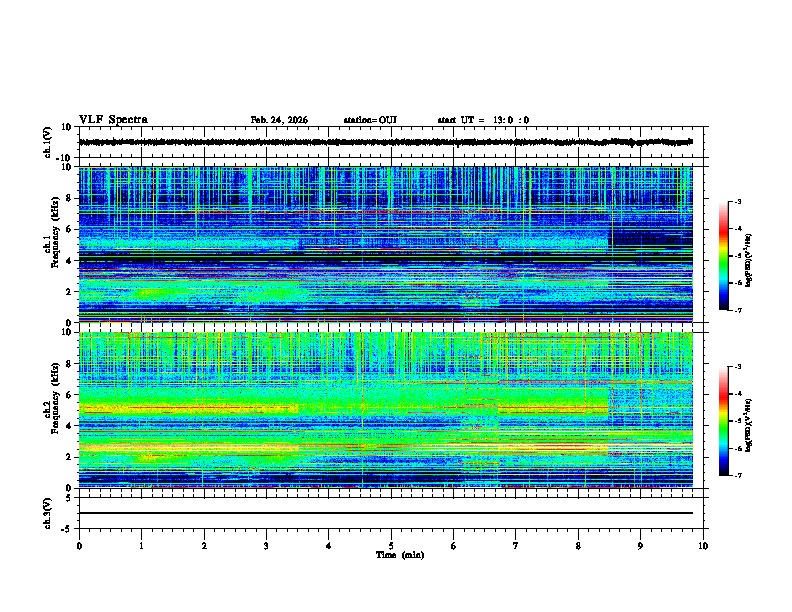Viewport: 792px width, 612px height.
Task: Click the "1" minute tick on time axis
Action: [x=141, y=546]
